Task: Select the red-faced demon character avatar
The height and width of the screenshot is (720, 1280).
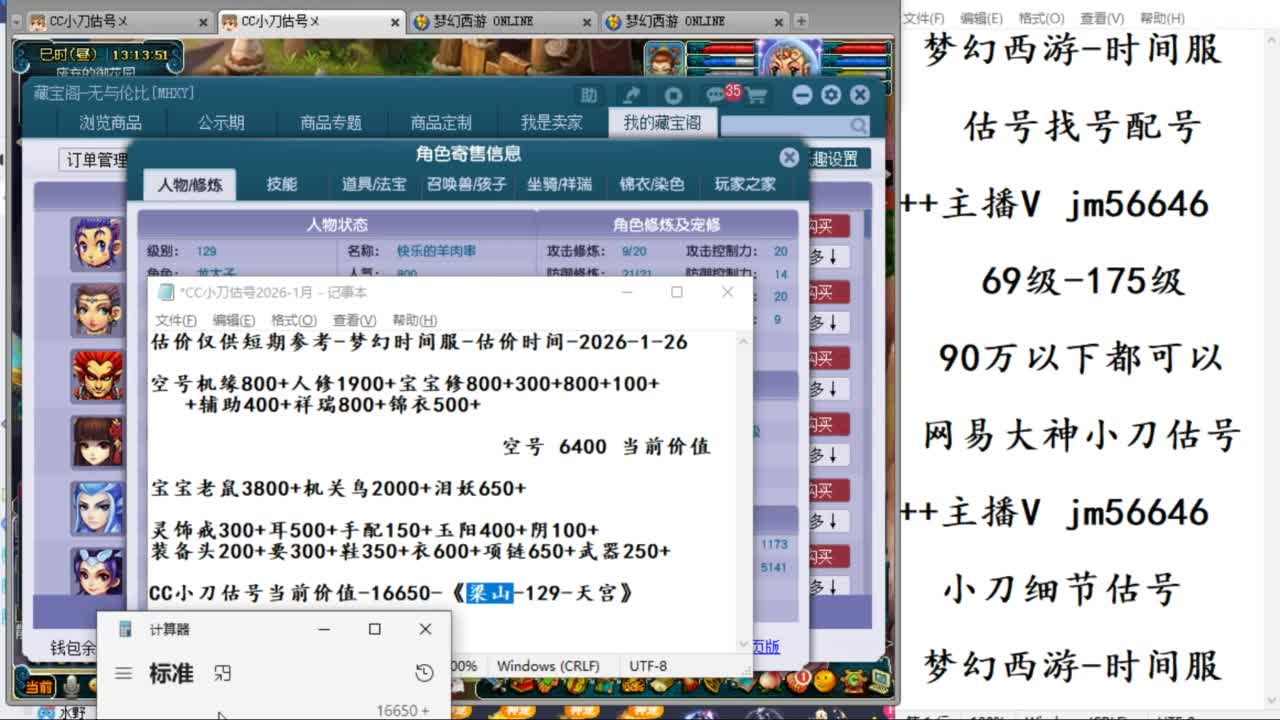Action: click(97, 375)
